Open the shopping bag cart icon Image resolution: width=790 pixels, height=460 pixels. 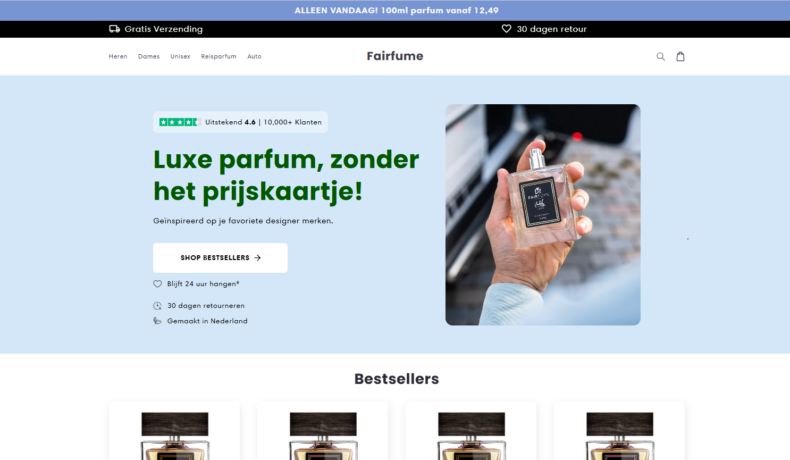click(680, 56)
